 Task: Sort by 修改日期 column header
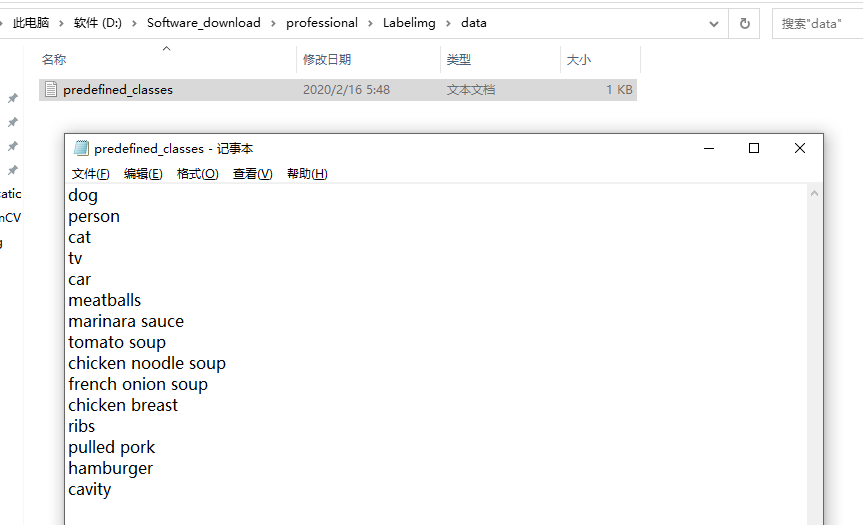(x=327, y=59)
